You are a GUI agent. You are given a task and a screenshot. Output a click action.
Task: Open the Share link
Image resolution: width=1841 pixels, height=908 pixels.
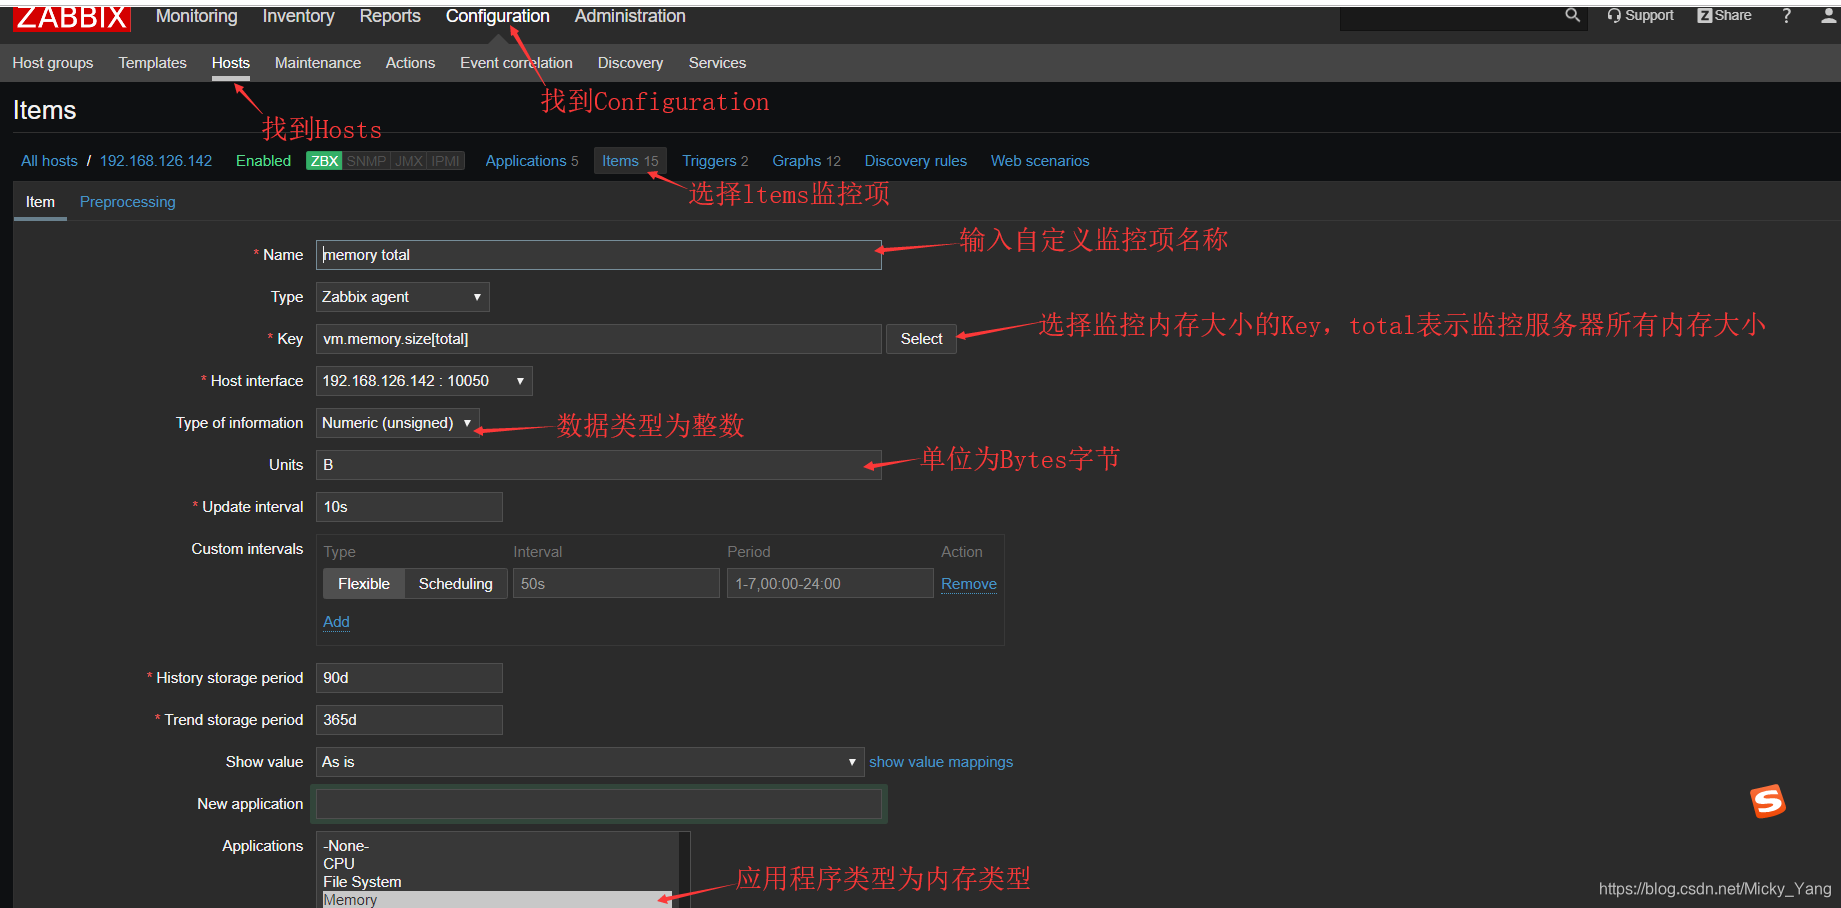(x=1724, y=16)
